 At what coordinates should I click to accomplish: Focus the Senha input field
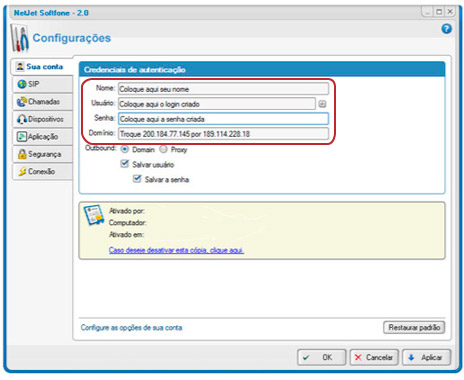[x=223, y=119]
